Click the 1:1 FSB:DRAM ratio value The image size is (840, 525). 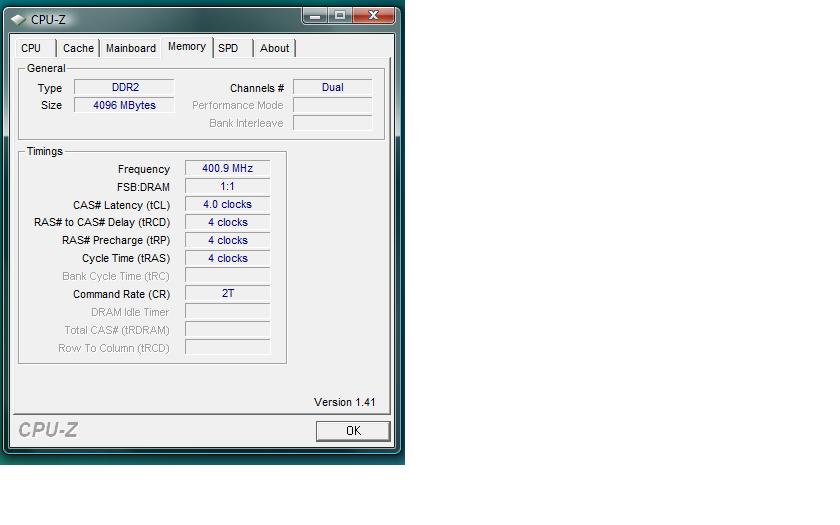pyautogui.click(x=228, y=186)
